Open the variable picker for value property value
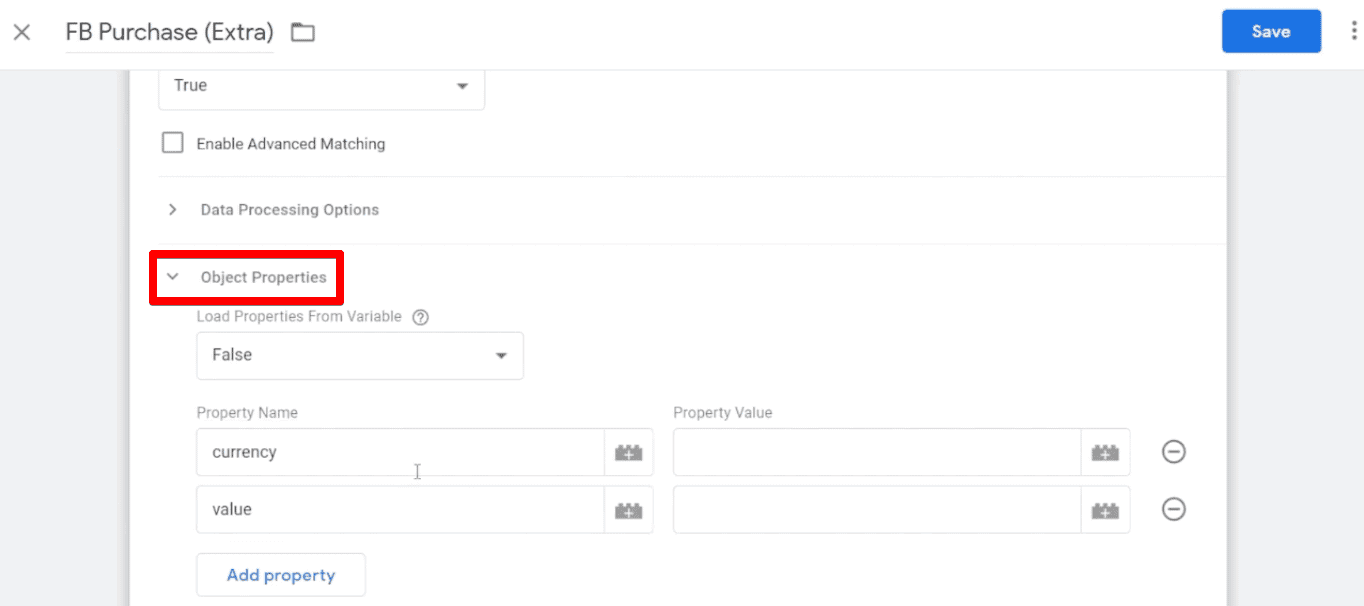 [x=1105, y=509]
